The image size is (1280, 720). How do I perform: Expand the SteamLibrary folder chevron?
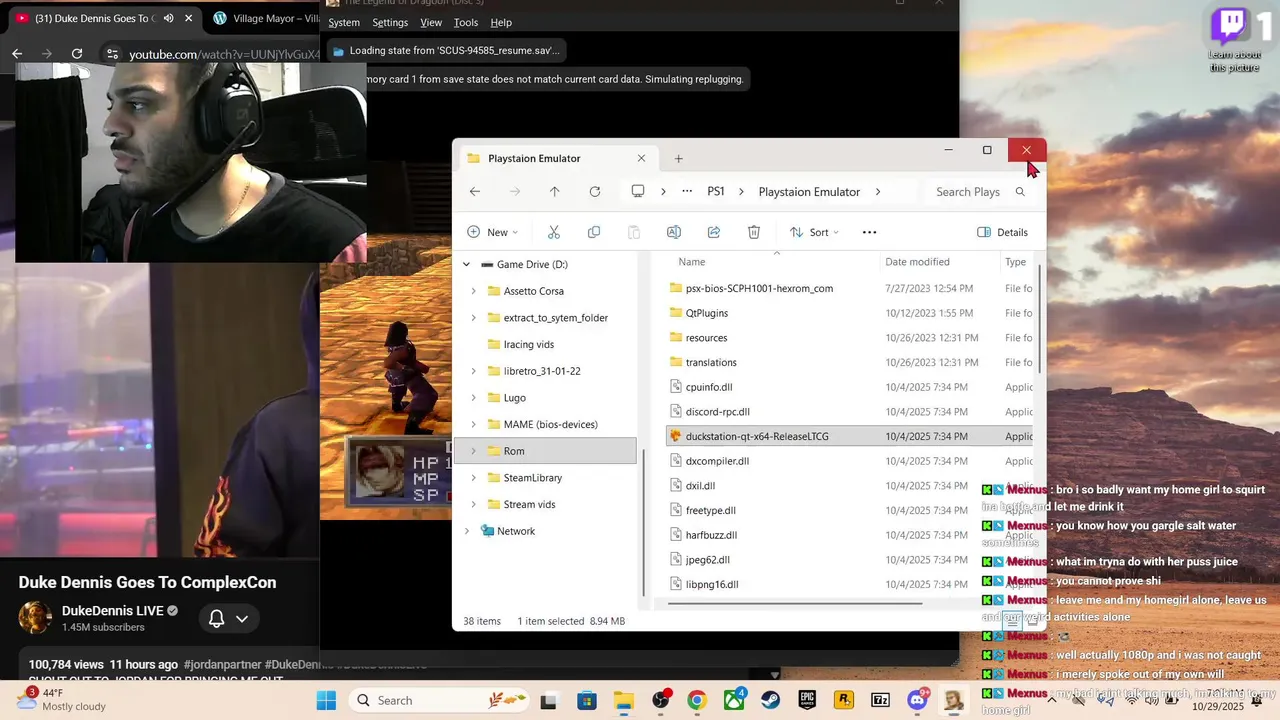[x=473, y=478]
